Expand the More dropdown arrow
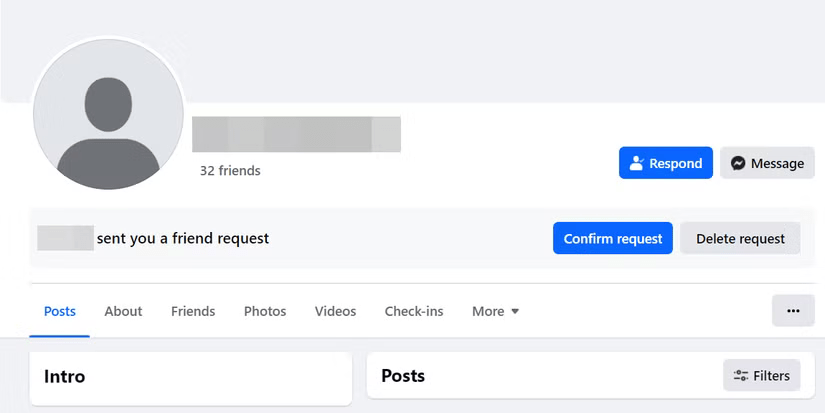 pyautogui.click(x=515, y=311)
